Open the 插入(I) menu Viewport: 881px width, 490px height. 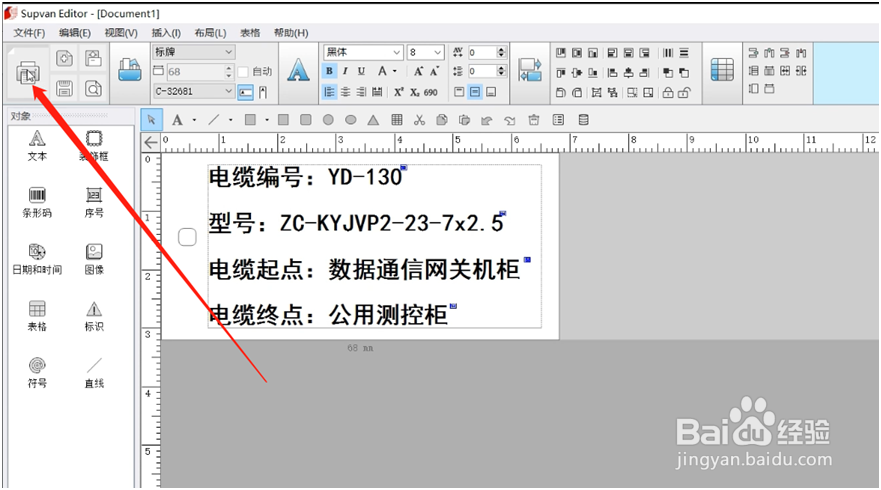click(166, 33)
